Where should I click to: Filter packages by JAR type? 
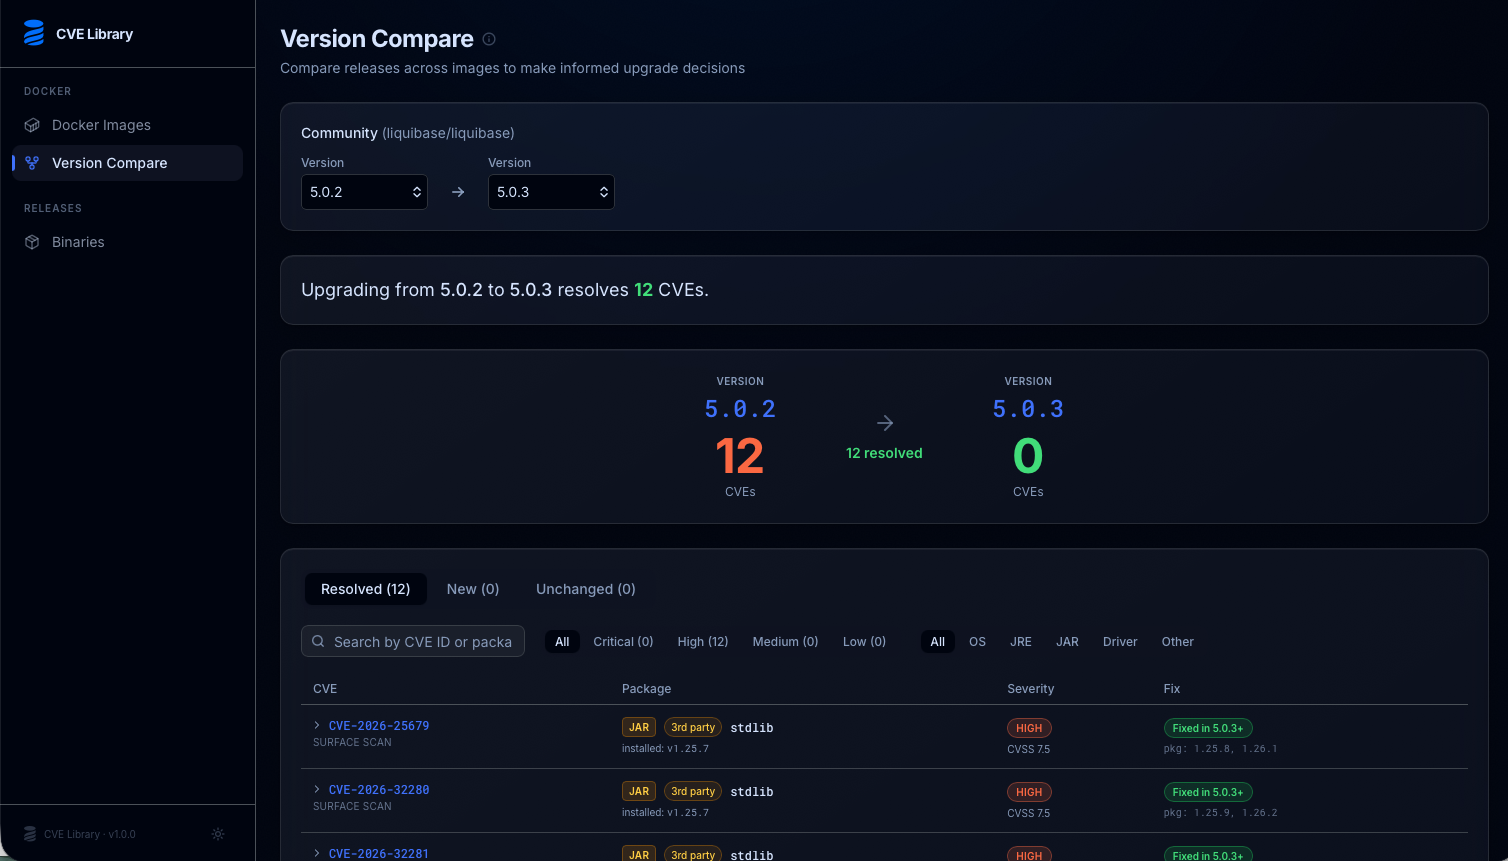(1067, 642)
